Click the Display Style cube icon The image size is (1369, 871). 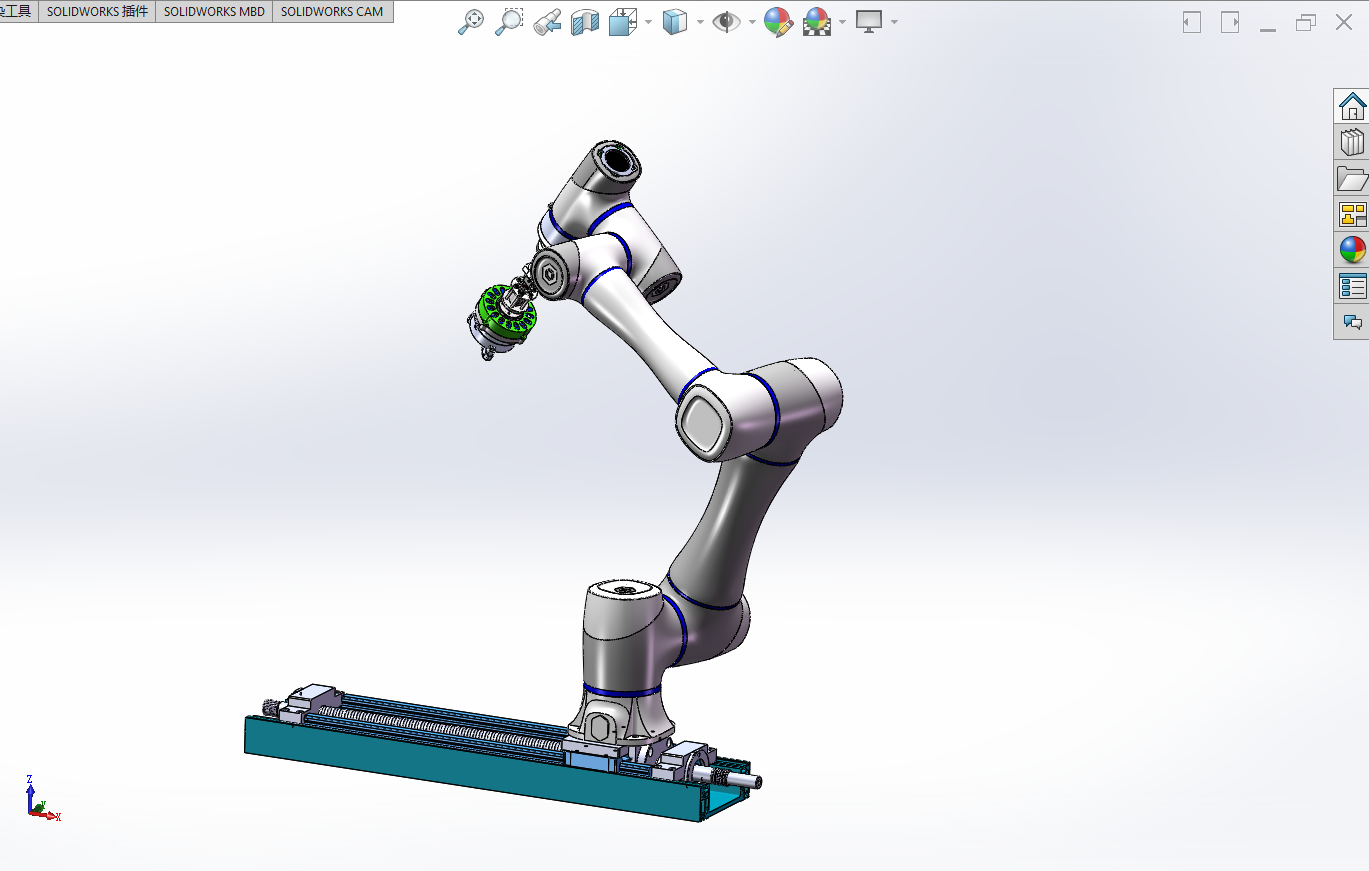pyautogui.click(x=676, y=22)
